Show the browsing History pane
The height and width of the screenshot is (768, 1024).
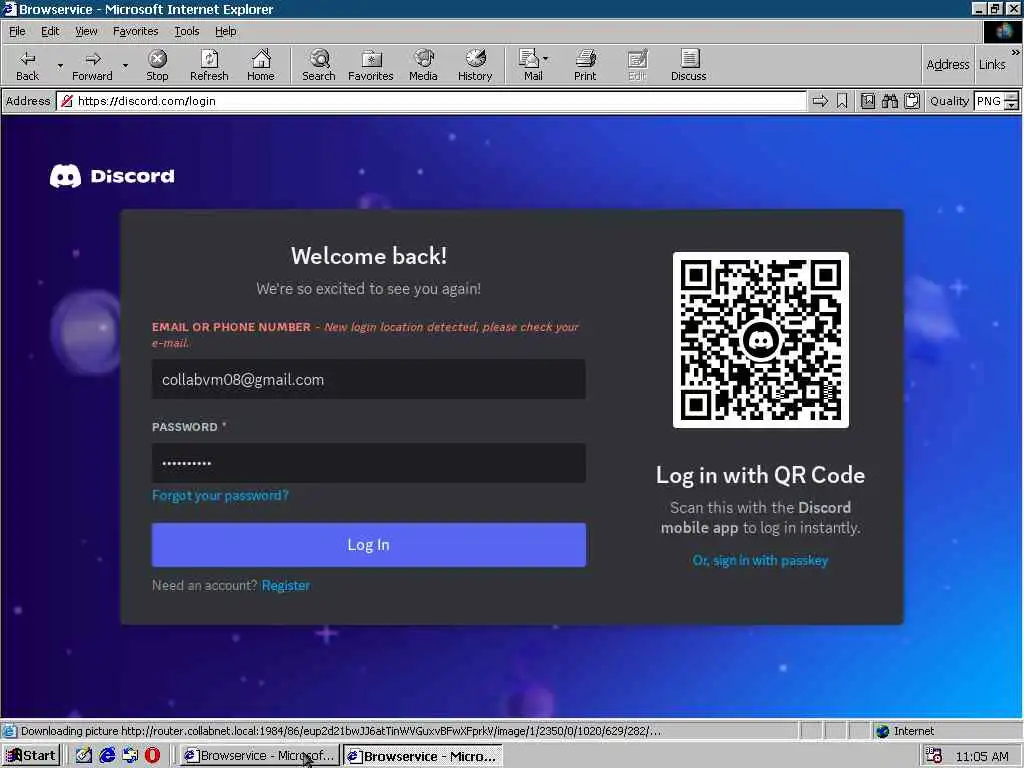click(475, 65)
